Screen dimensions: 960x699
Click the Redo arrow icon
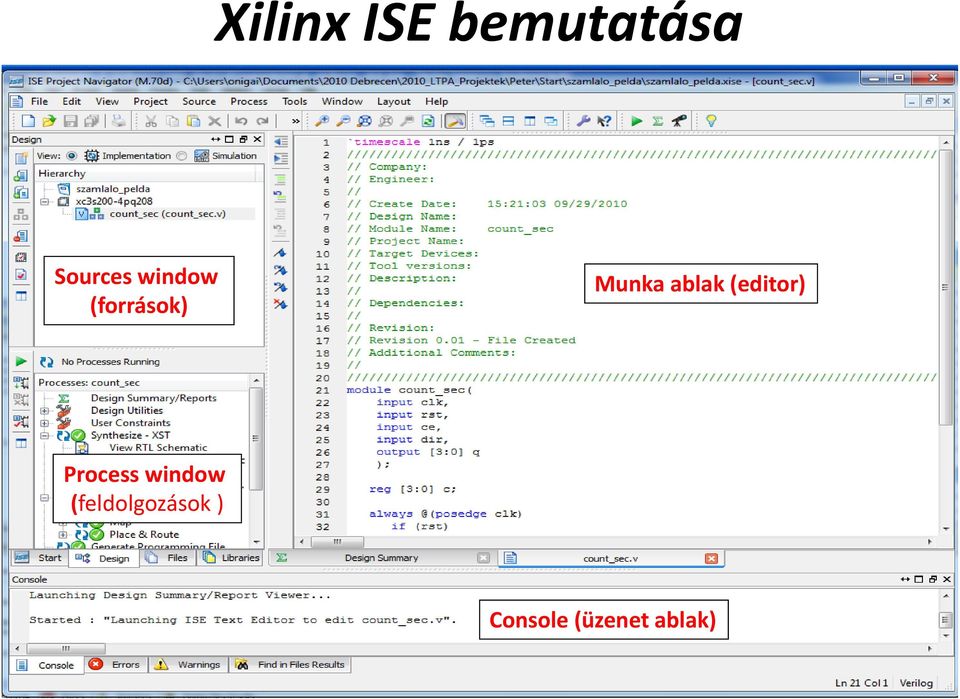263,121
